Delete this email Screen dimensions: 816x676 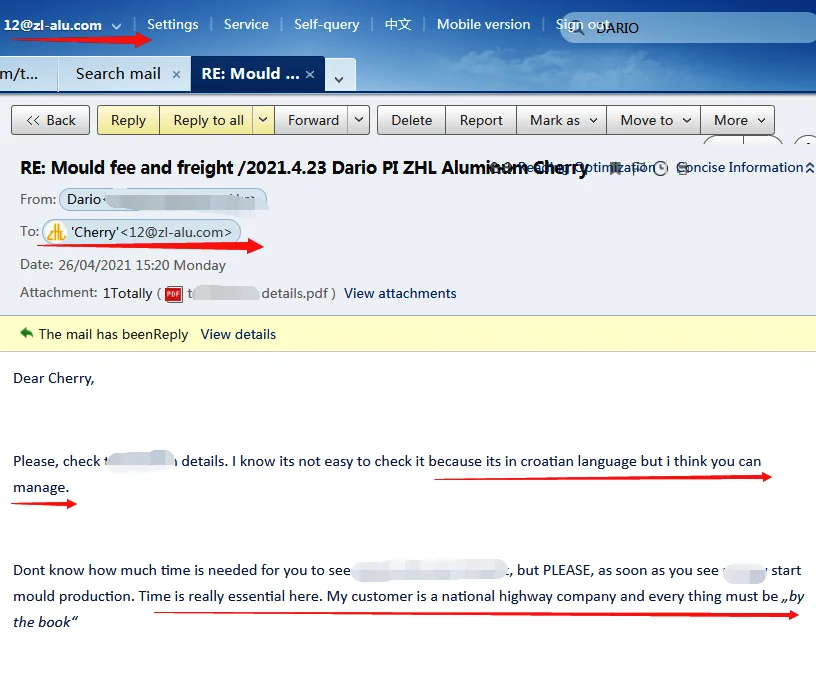pyautogui.click(x=412, y=120)
